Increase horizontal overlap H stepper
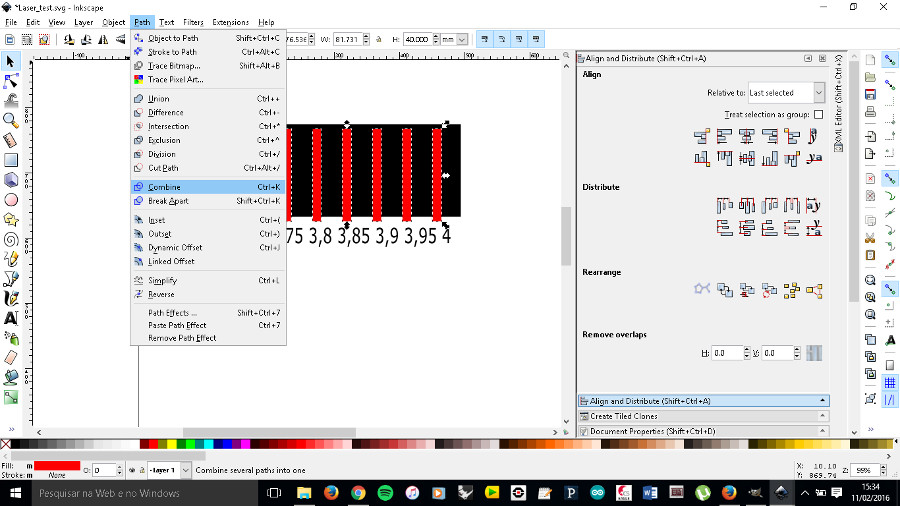This screenshot has width=900, height=506. point(747,350)
